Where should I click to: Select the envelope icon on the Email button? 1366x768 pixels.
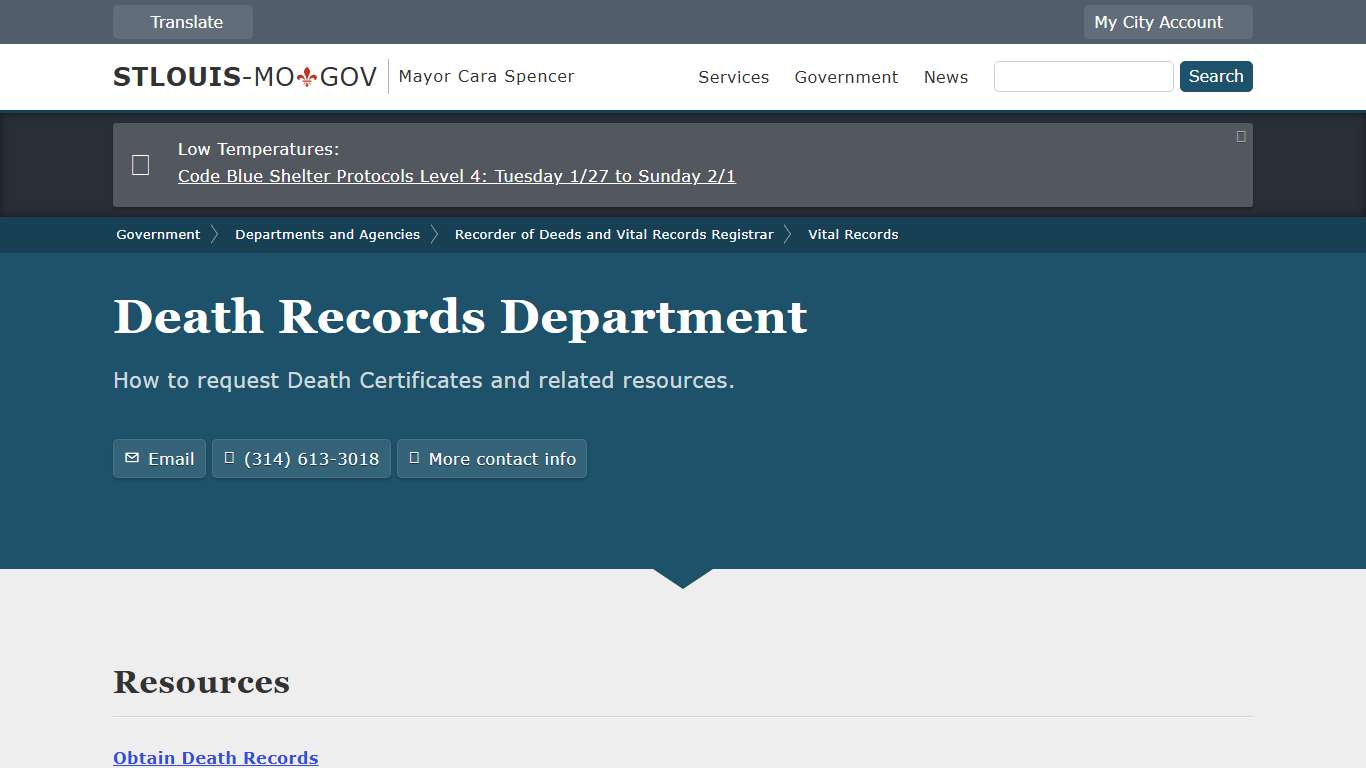tap(132, 458)
